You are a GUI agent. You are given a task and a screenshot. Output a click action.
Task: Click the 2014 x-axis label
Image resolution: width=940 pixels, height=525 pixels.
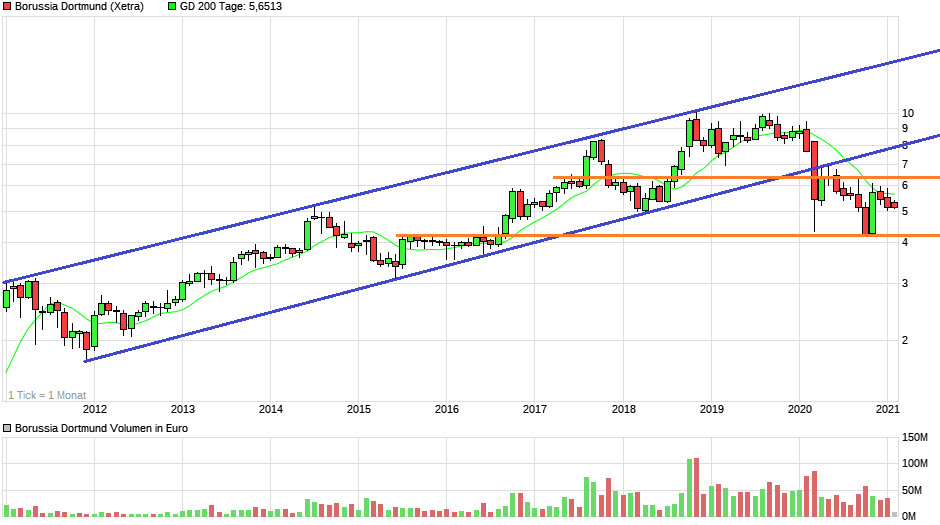[x=271, y=409]
